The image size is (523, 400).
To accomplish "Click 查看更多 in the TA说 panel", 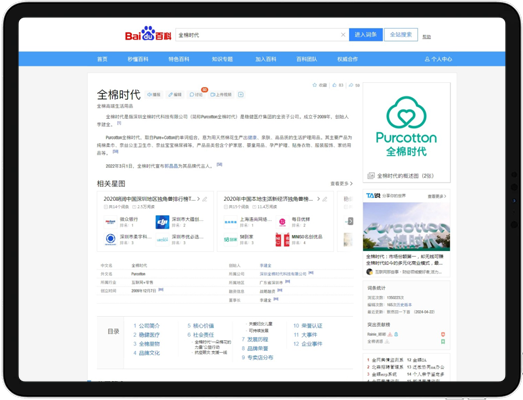I will [437, 196].
